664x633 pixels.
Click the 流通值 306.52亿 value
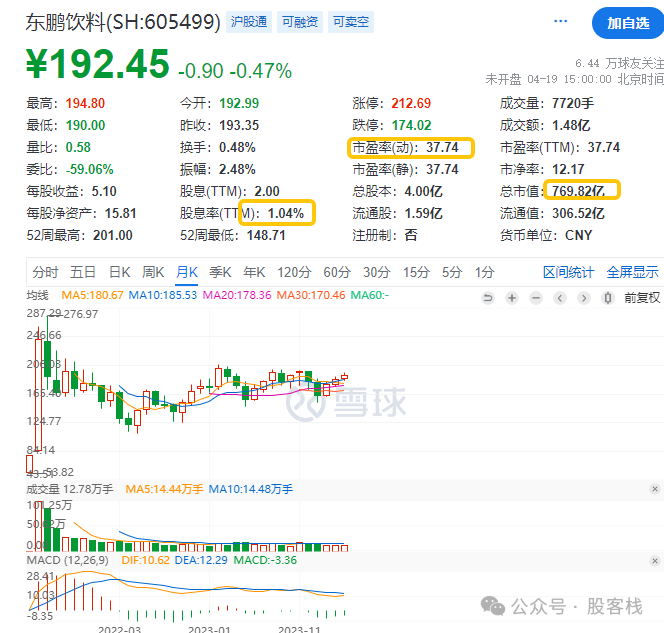[578, 213]
